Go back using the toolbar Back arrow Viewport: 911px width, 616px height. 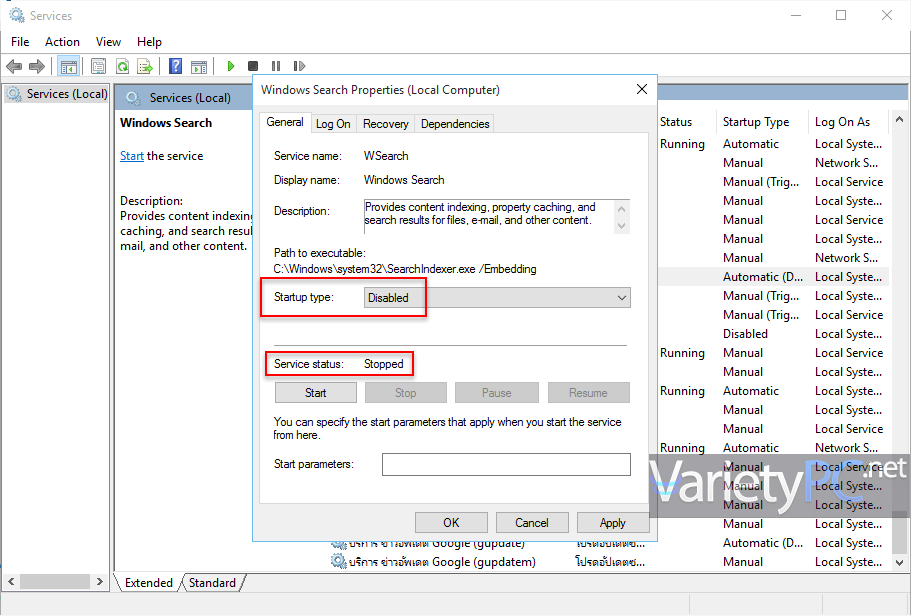click(14, 66)
